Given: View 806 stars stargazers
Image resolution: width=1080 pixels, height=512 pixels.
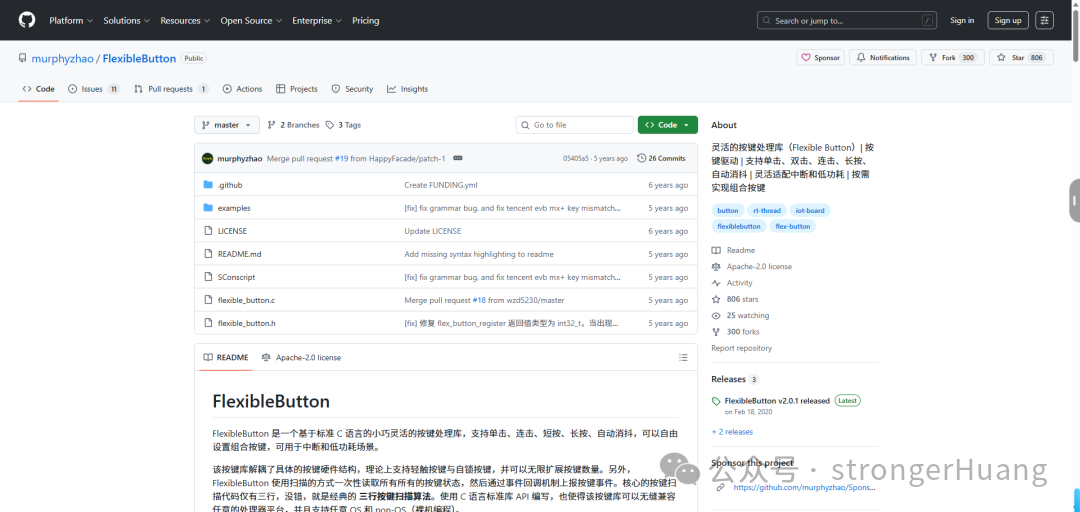Looking at the screenshot, I should (735, 299).
